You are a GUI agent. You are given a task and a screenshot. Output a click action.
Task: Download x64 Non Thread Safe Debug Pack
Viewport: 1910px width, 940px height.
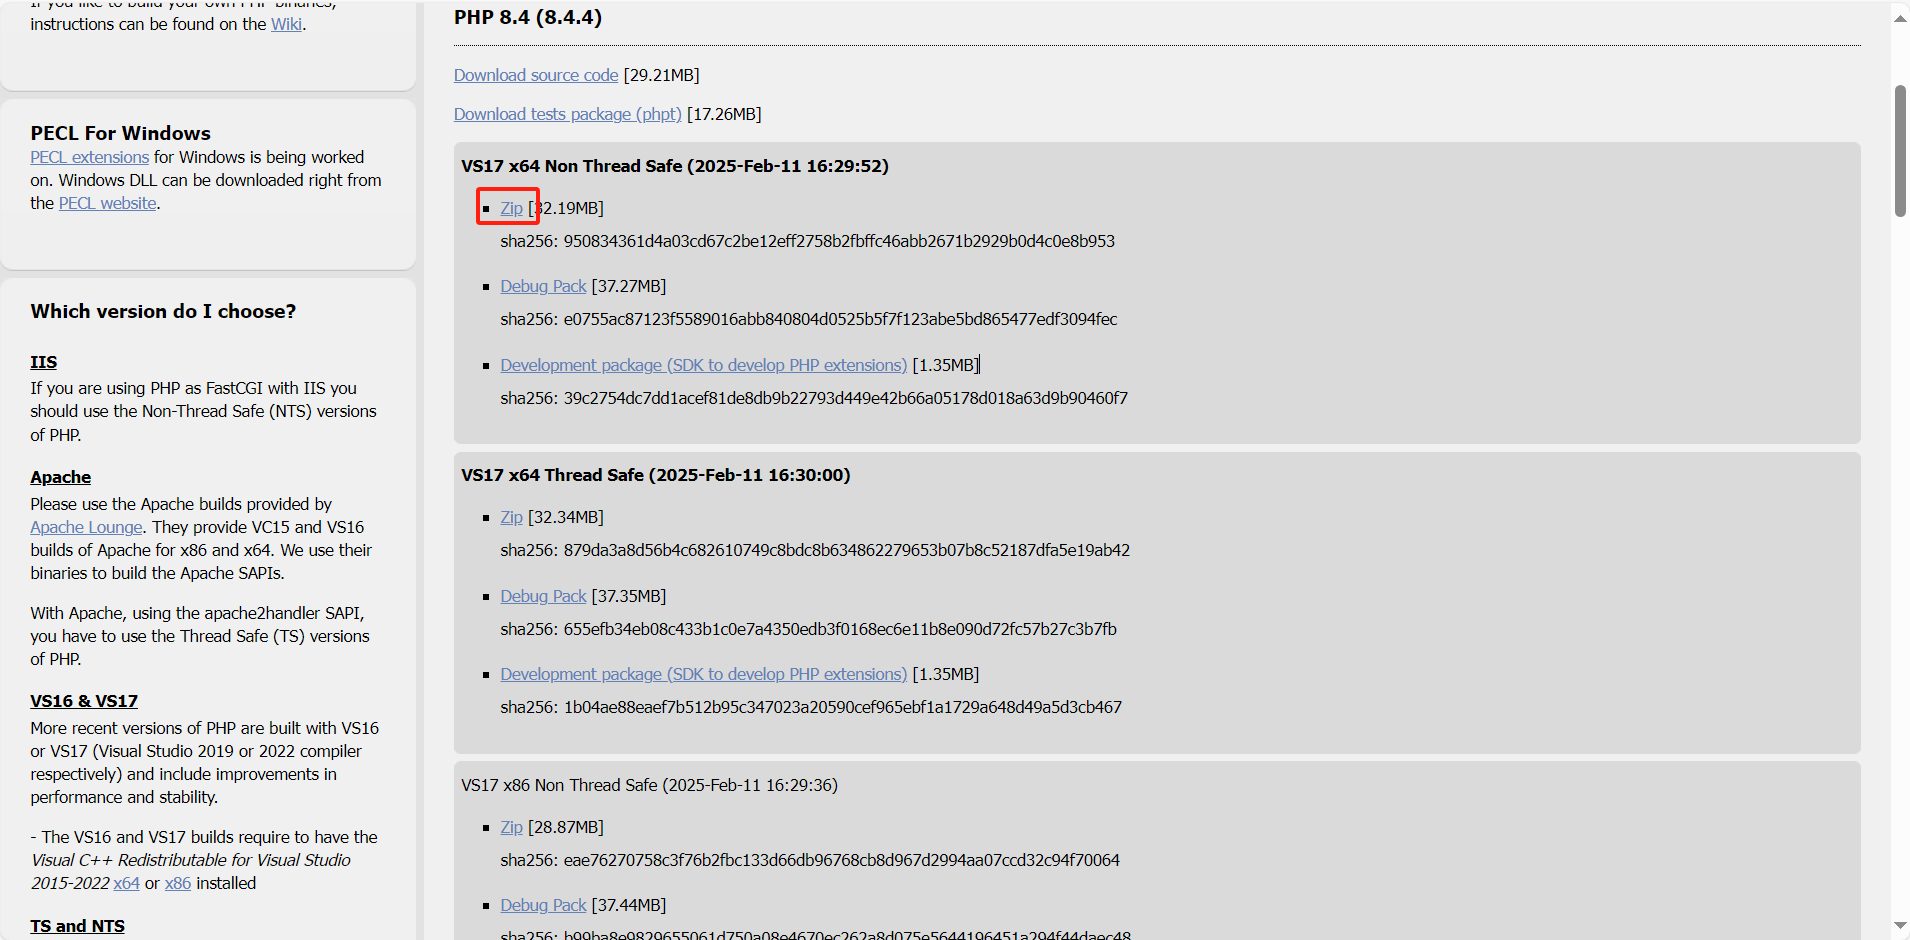coord(543,286)
